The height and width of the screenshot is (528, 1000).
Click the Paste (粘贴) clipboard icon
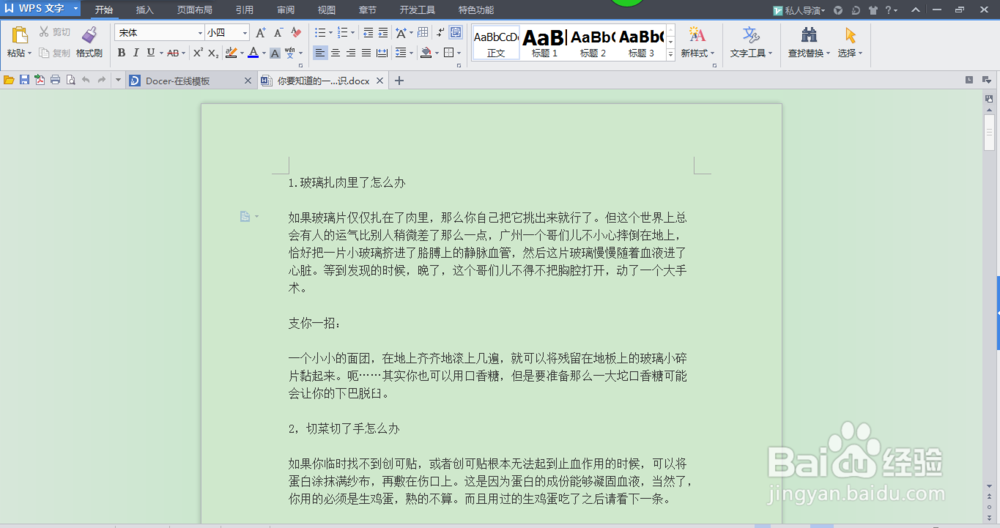point(20,35)
